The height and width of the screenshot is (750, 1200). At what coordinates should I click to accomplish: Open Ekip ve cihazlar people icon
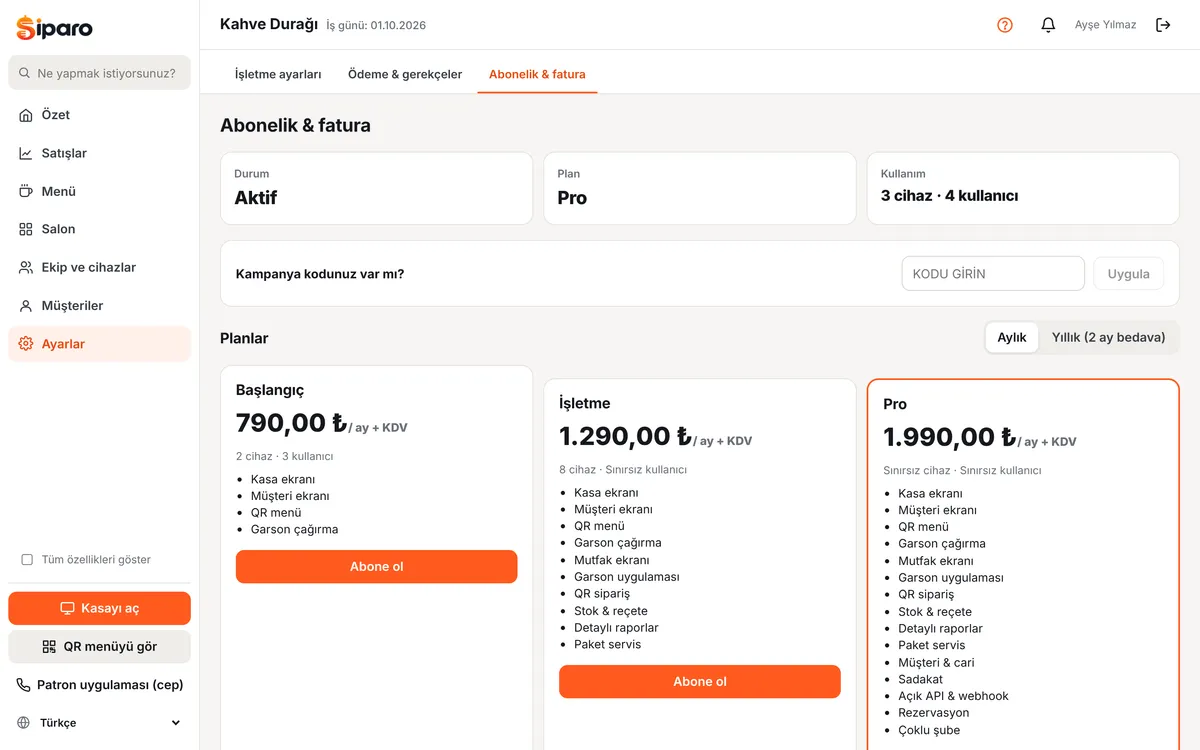(x=26, y=267)
